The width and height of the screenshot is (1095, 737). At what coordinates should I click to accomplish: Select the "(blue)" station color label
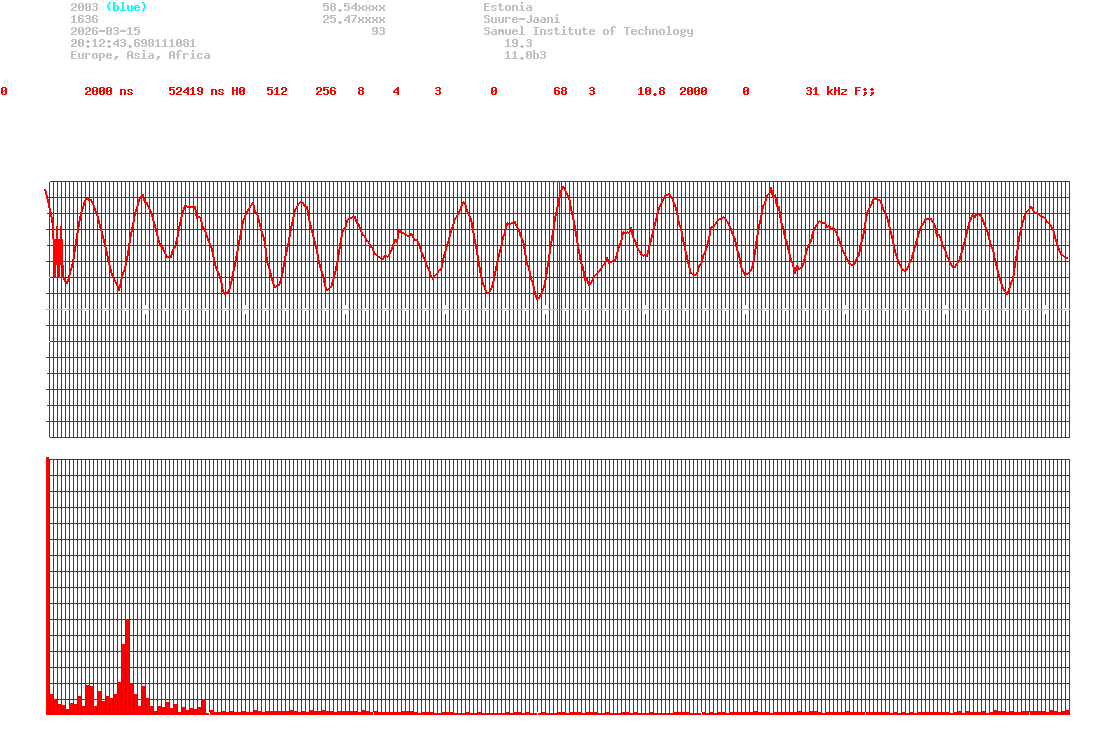[126, 7]
